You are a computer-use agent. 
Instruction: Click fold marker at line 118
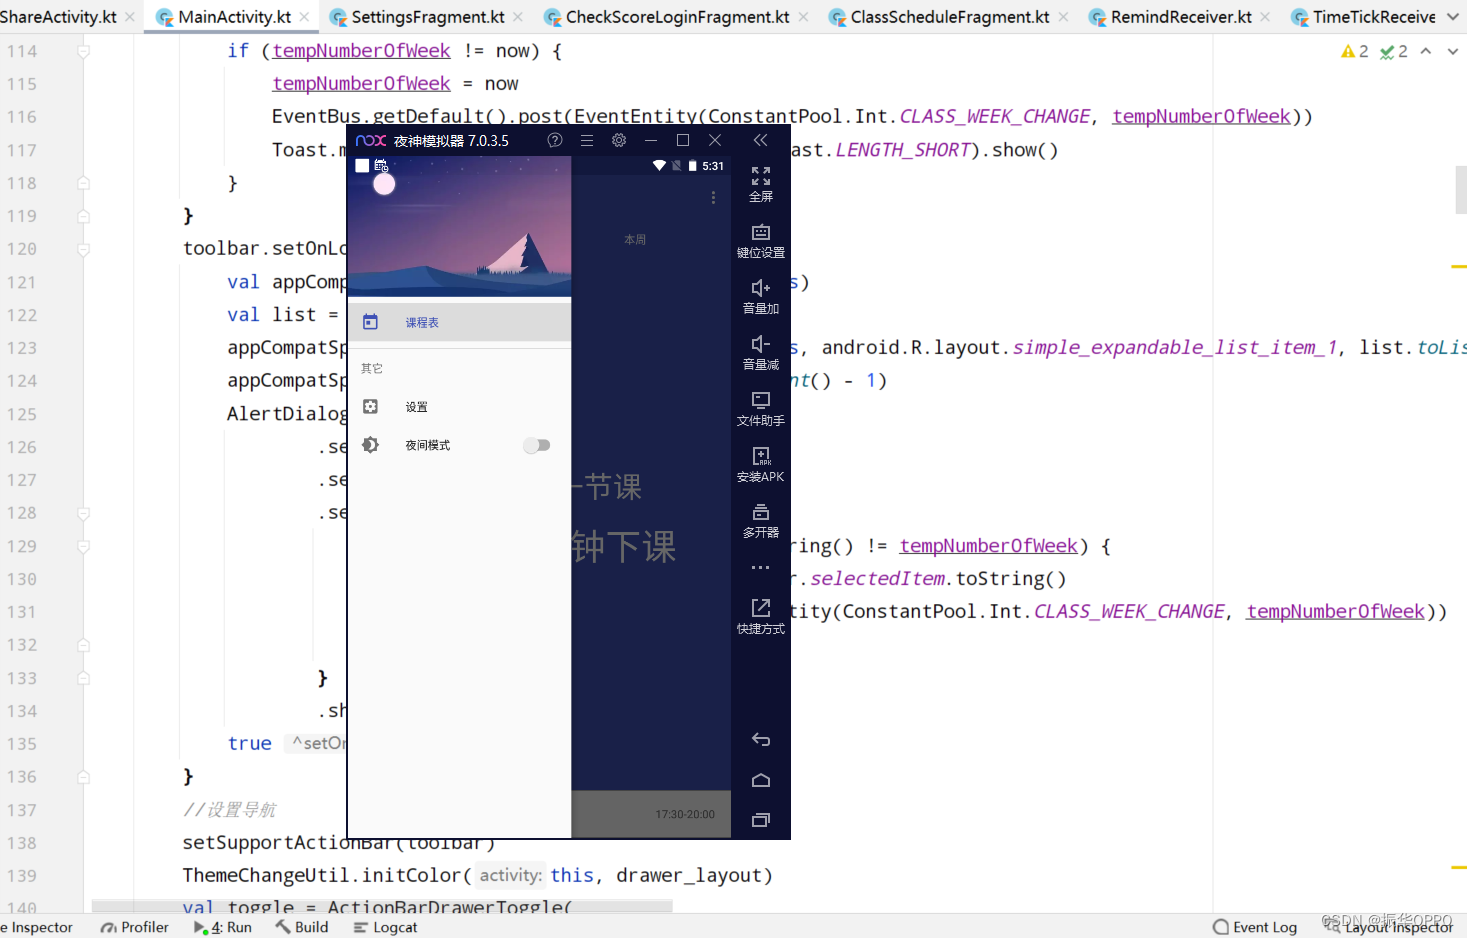[x=84, y=183]
